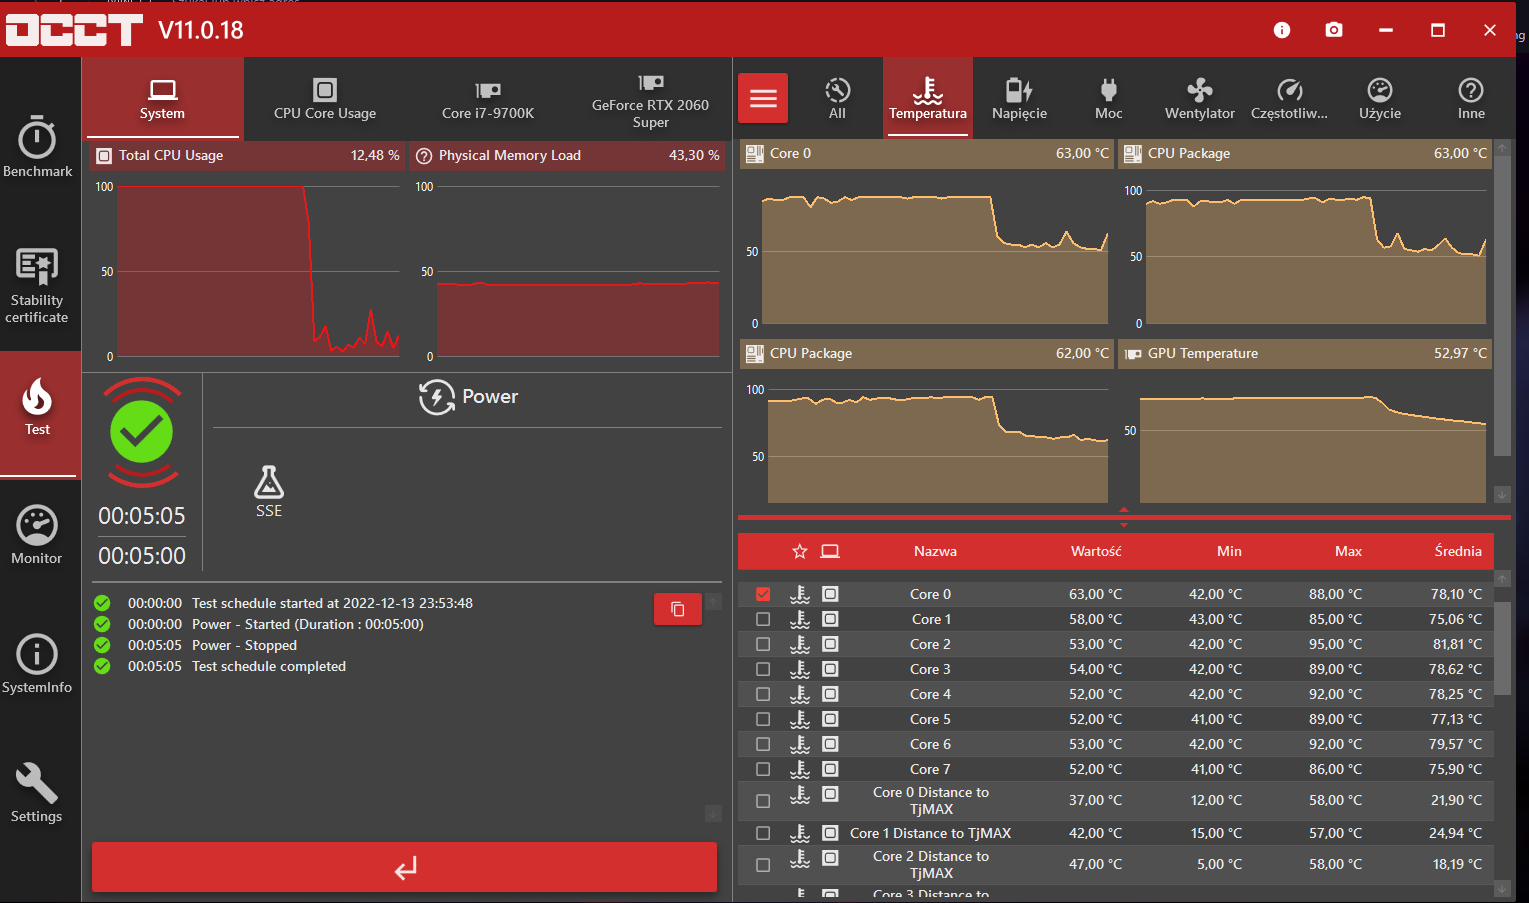The height and width of the screenshot is (903, 1529).
Task: Click the chip icon in Core 0 Distance to TjMAX row
Action: tap(830, 794)
